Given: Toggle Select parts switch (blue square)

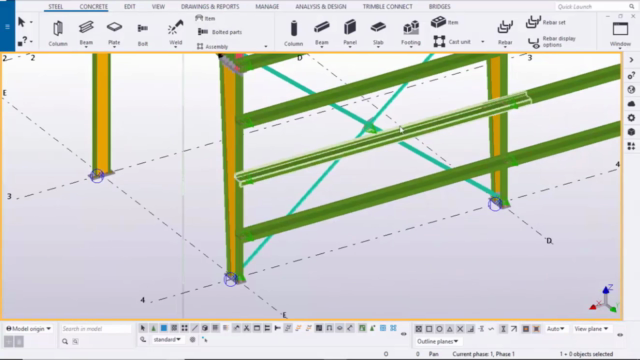Looking at the screenshot, I should [164, 328].
